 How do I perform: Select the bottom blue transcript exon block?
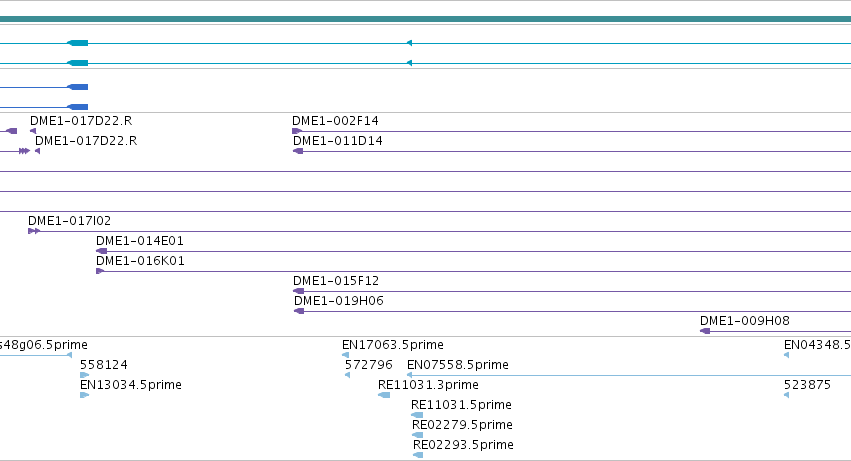point(78,107)
